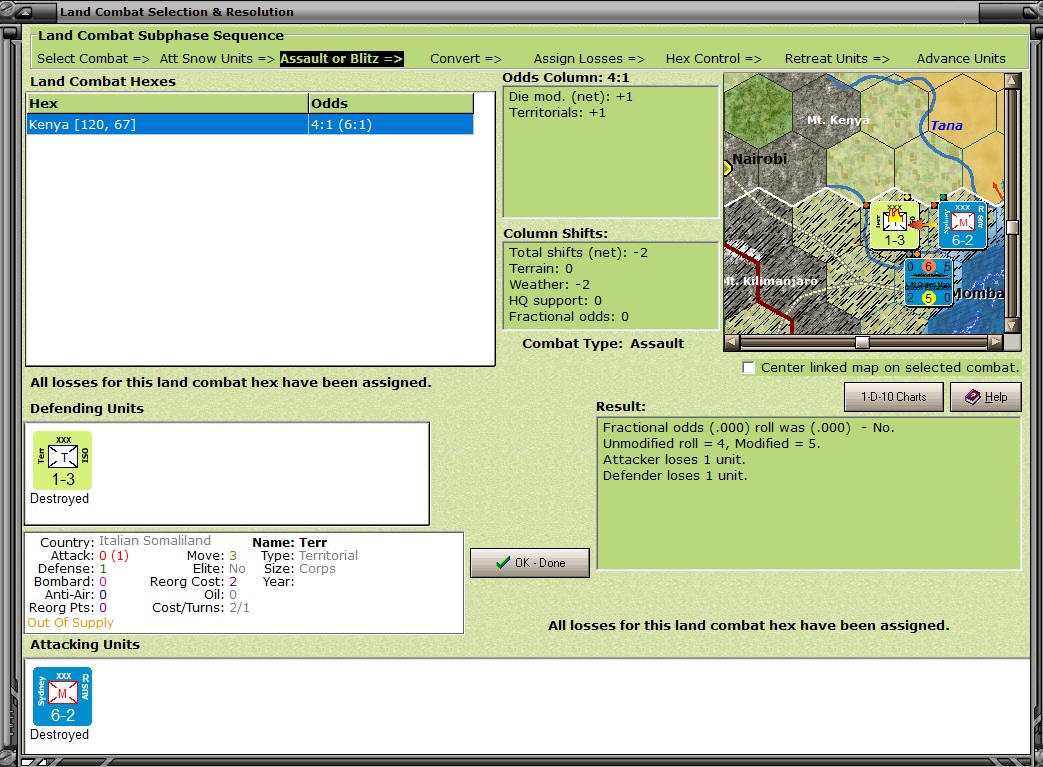Click the map vertical scrollbar thumb

(1012, 228)
